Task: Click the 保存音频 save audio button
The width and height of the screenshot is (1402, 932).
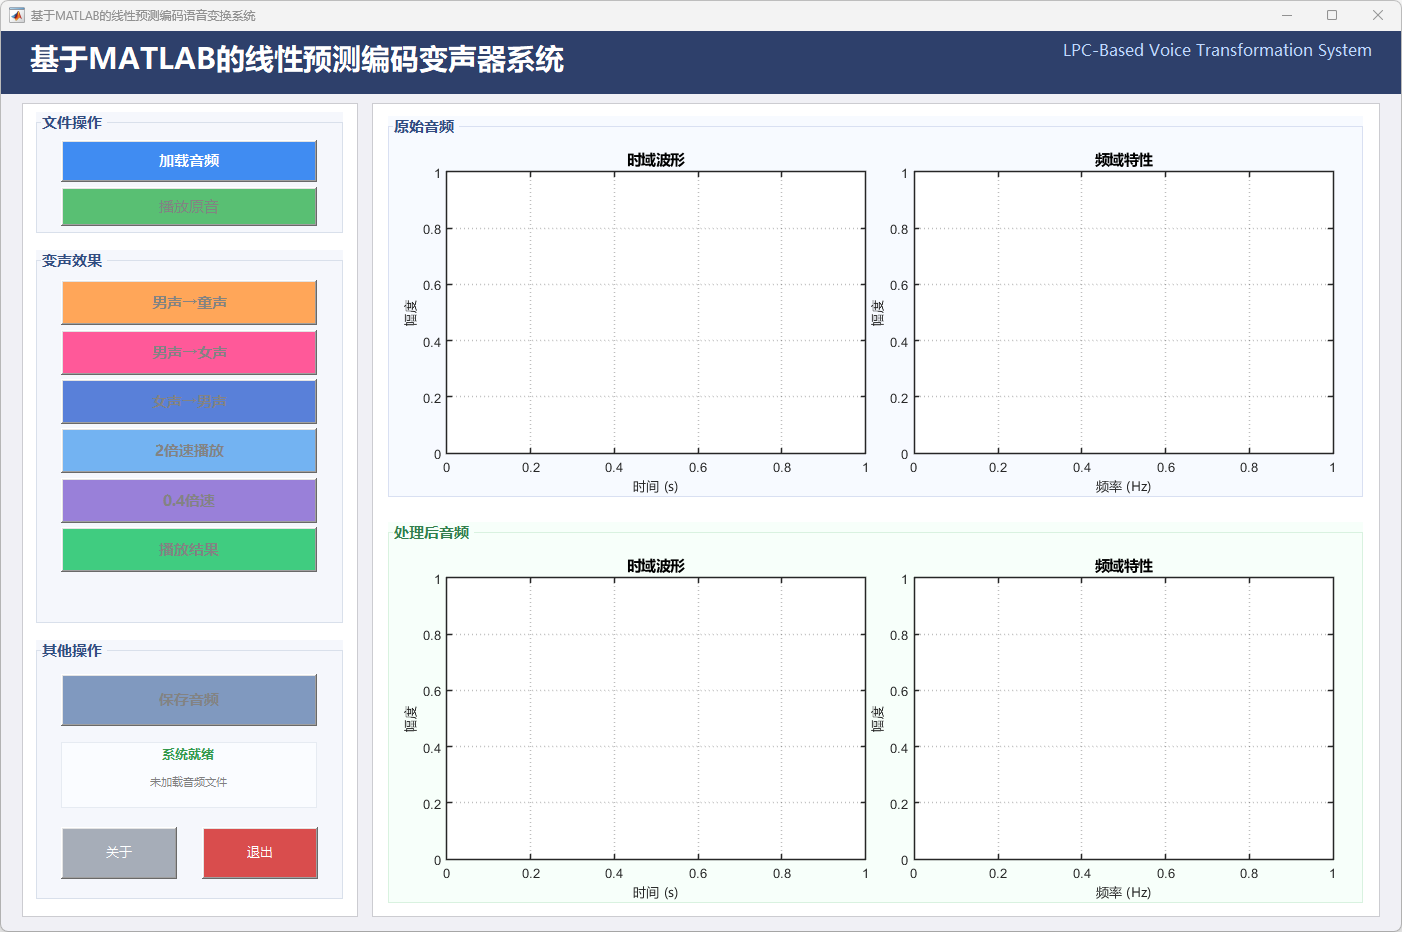Action: [x=189, y=700]
